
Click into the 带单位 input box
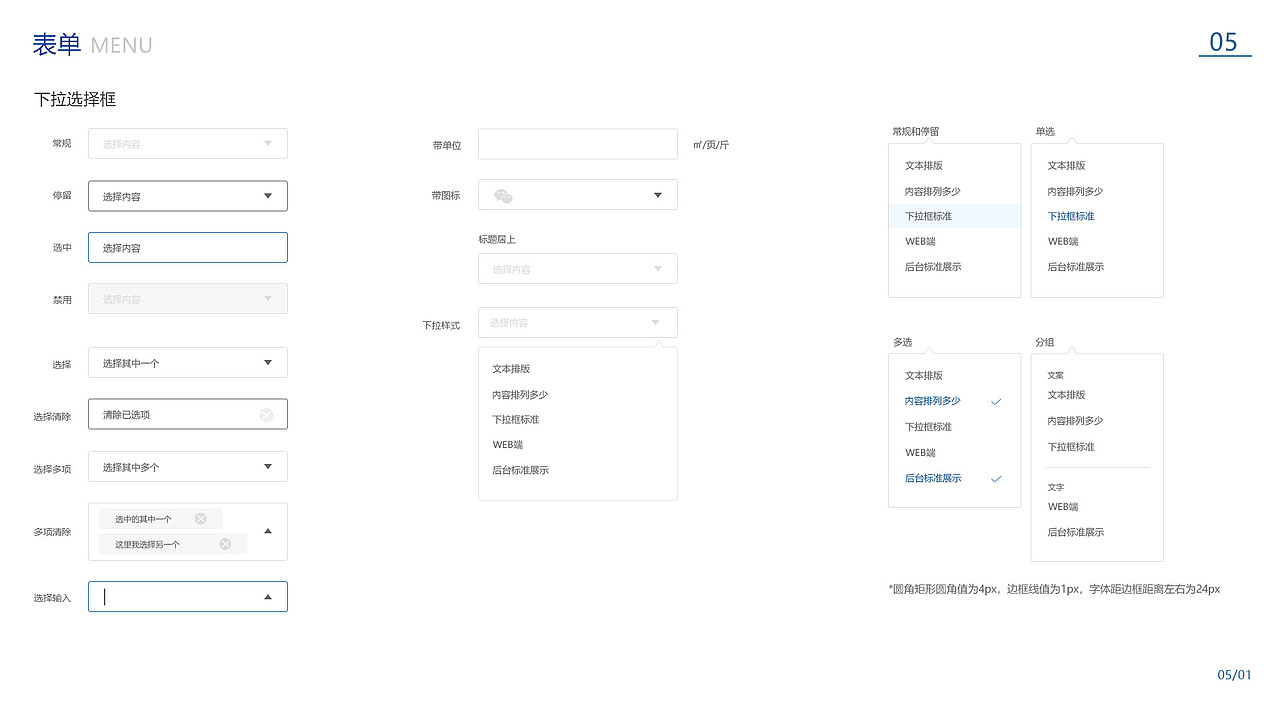point(578,144)
